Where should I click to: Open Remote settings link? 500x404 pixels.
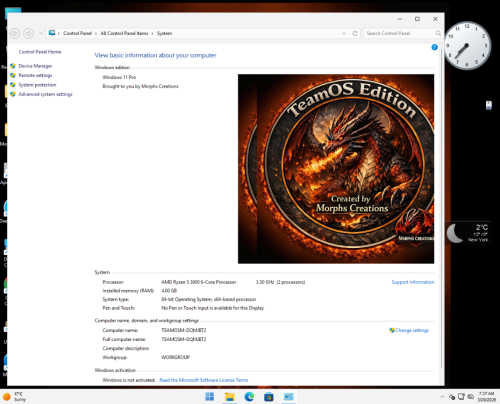(x=35, y=75)
